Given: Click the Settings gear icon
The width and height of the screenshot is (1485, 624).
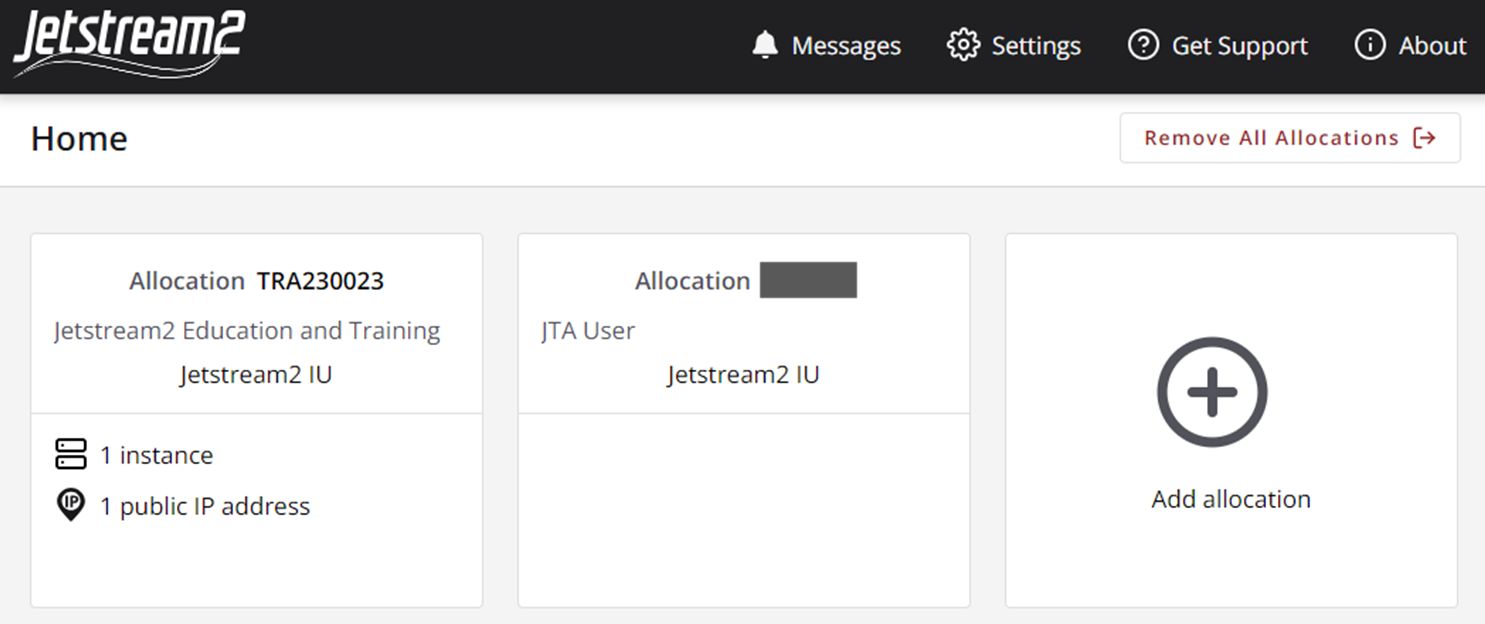Looking at the screenshot, I should click(x=965, y=45).
